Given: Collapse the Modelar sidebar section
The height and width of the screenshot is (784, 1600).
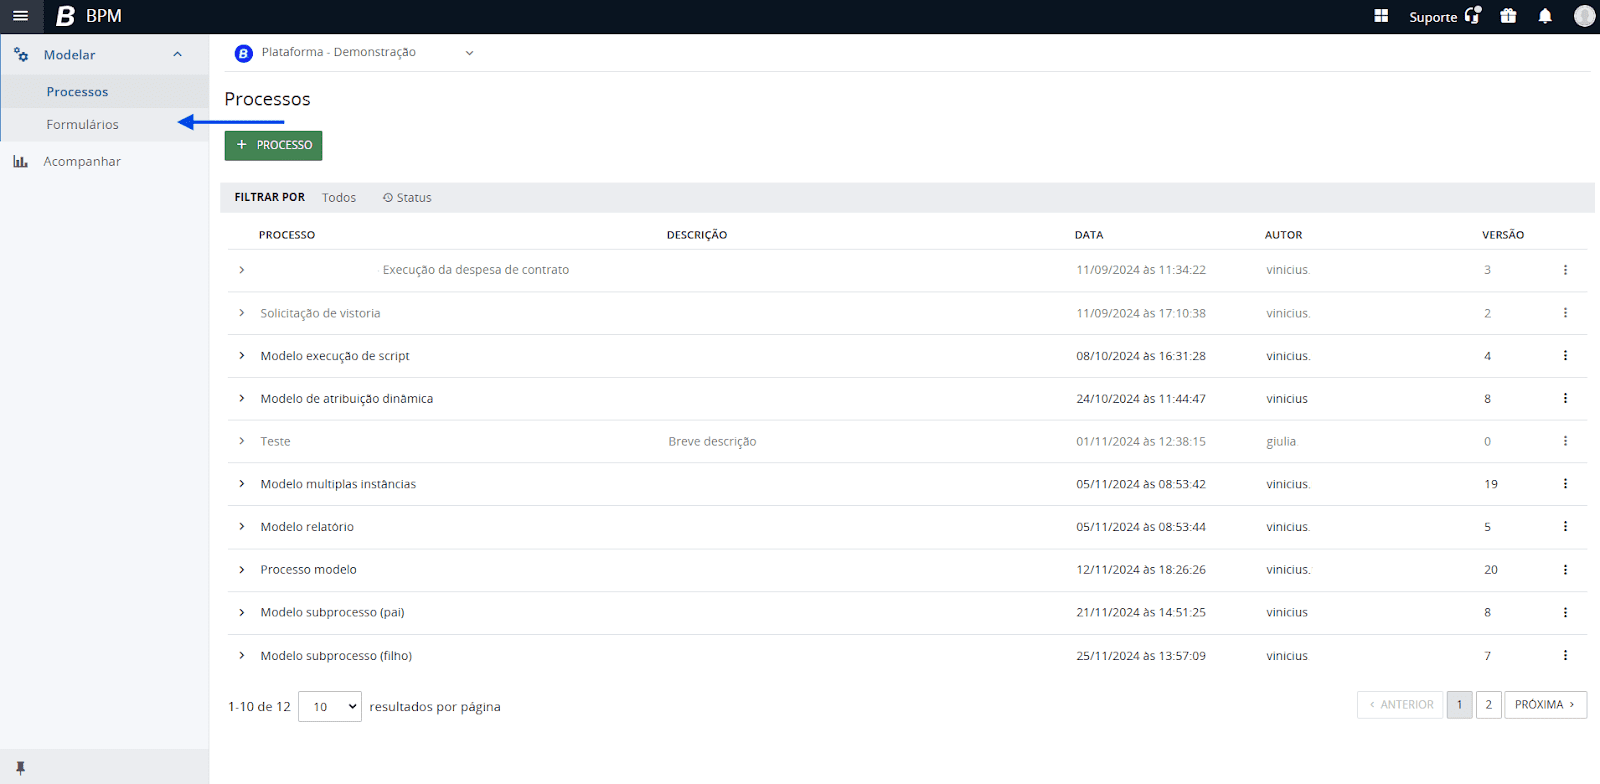Looking at the screenshot, I should click(177, 55).
